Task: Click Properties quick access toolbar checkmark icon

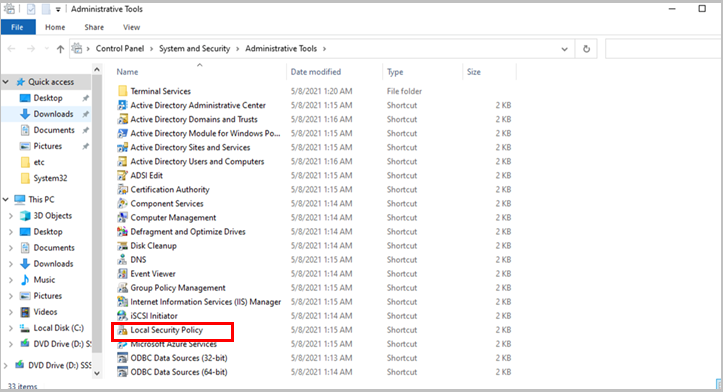Action: (x=31, y=9)
